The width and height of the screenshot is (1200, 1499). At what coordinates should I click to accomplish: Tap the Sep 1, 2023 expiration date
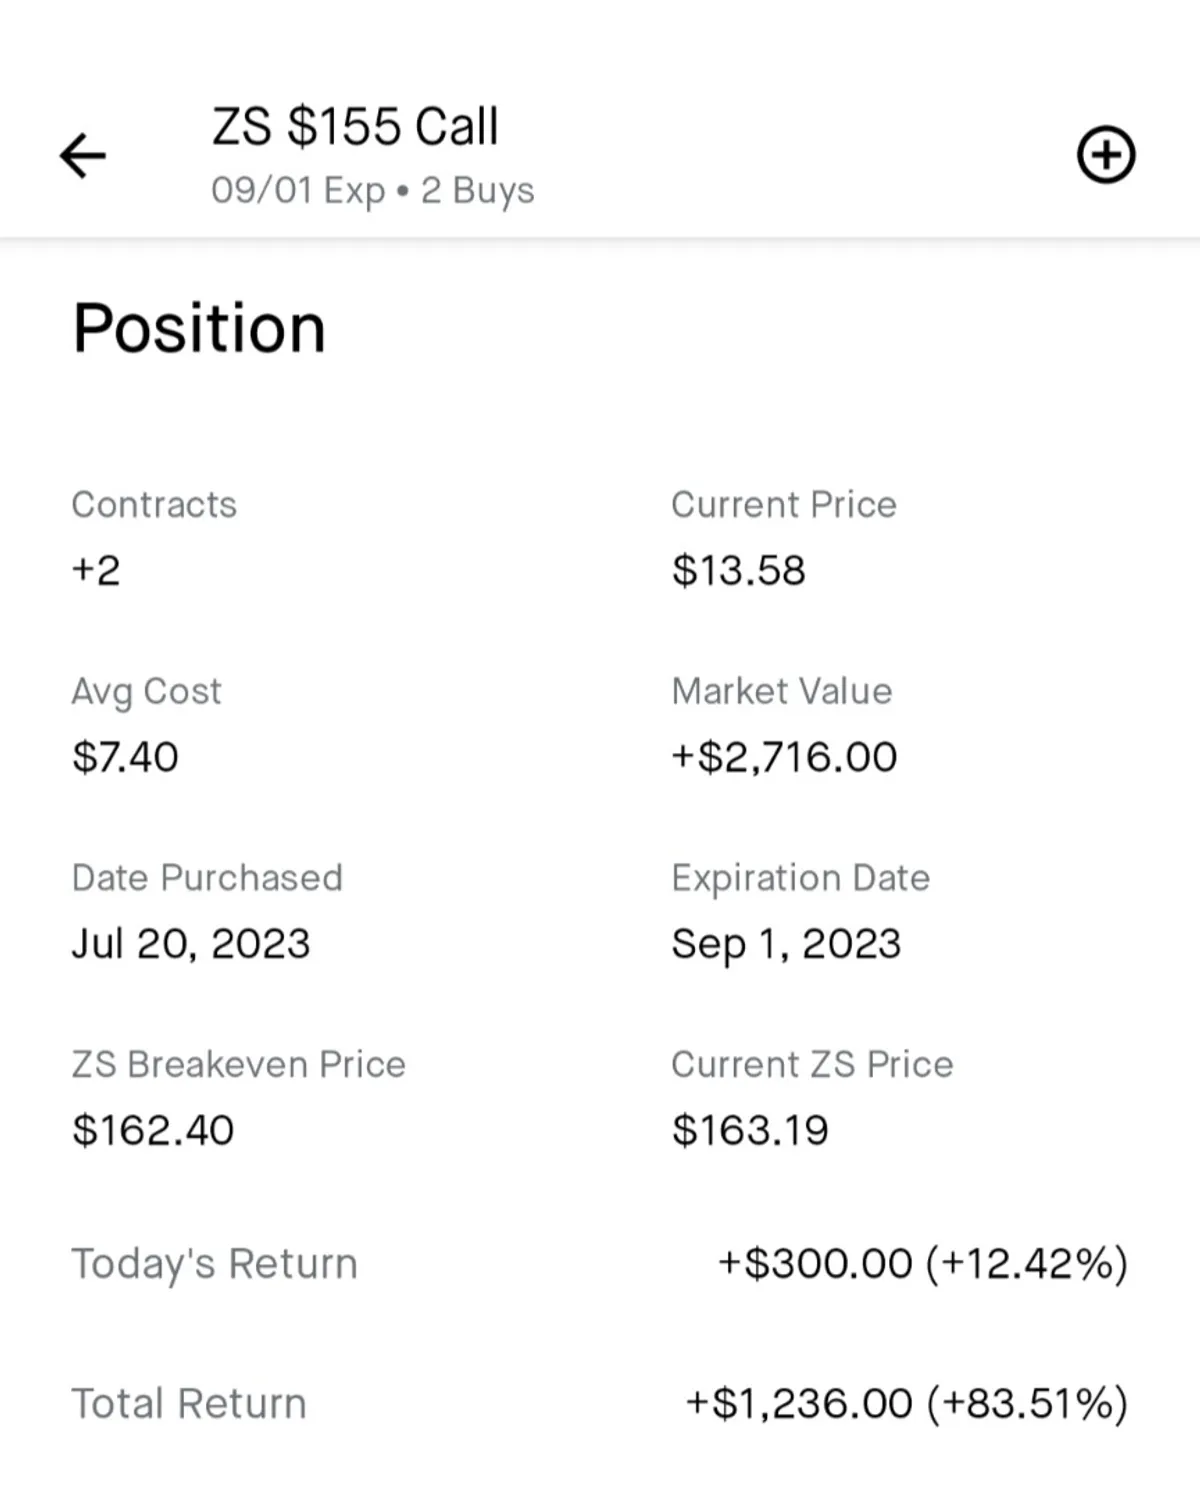pos(786,943)
